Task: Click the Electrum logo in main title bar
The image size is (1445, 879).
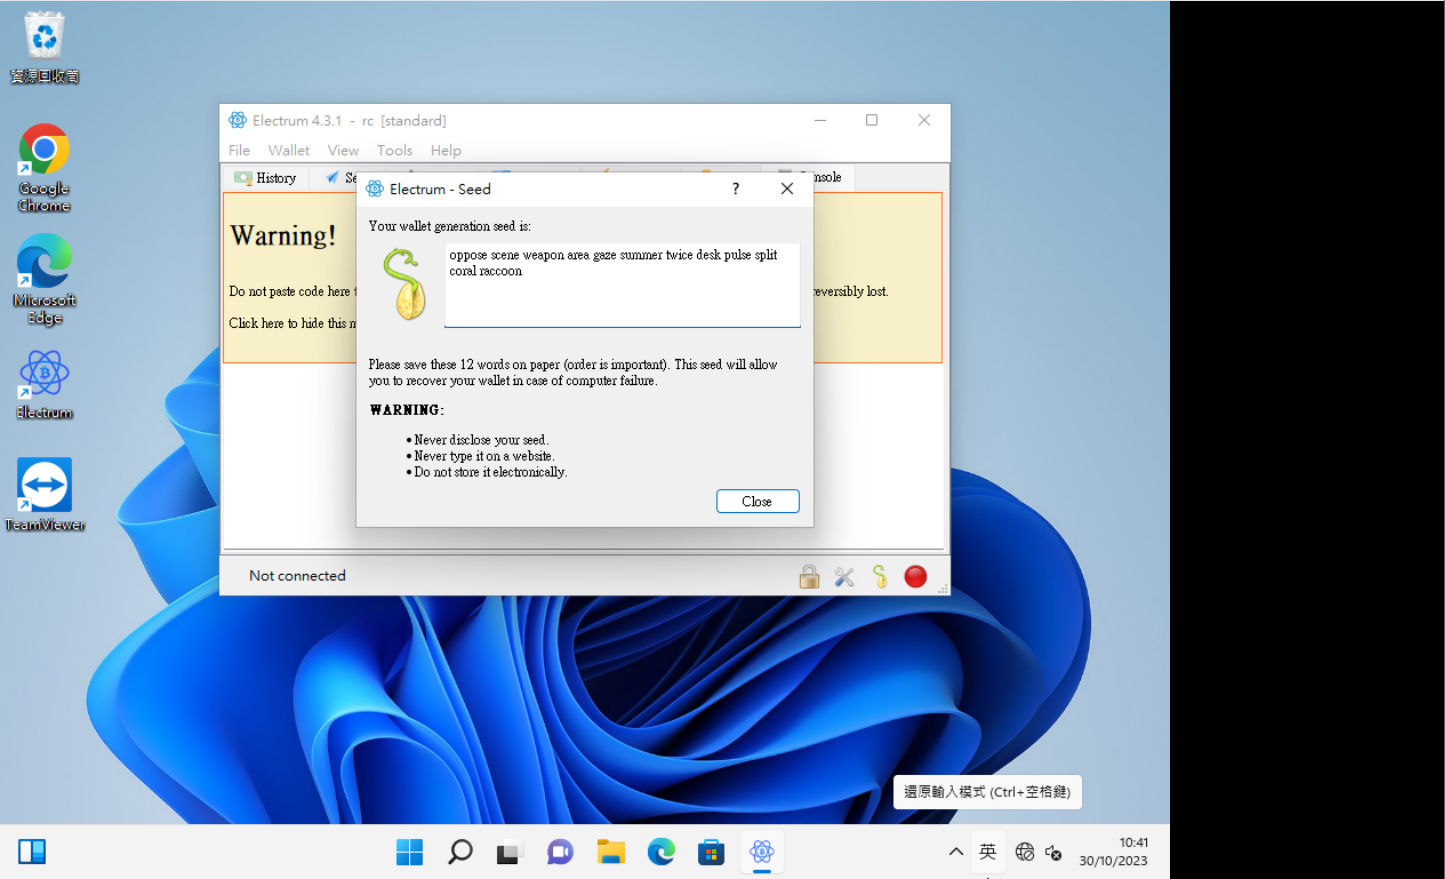Action: pos(237,120)
